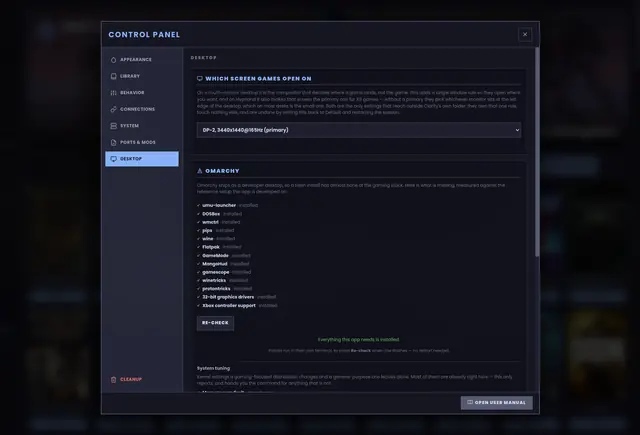Click the Control Panel title
640x435 pixels.
[144, 35]
